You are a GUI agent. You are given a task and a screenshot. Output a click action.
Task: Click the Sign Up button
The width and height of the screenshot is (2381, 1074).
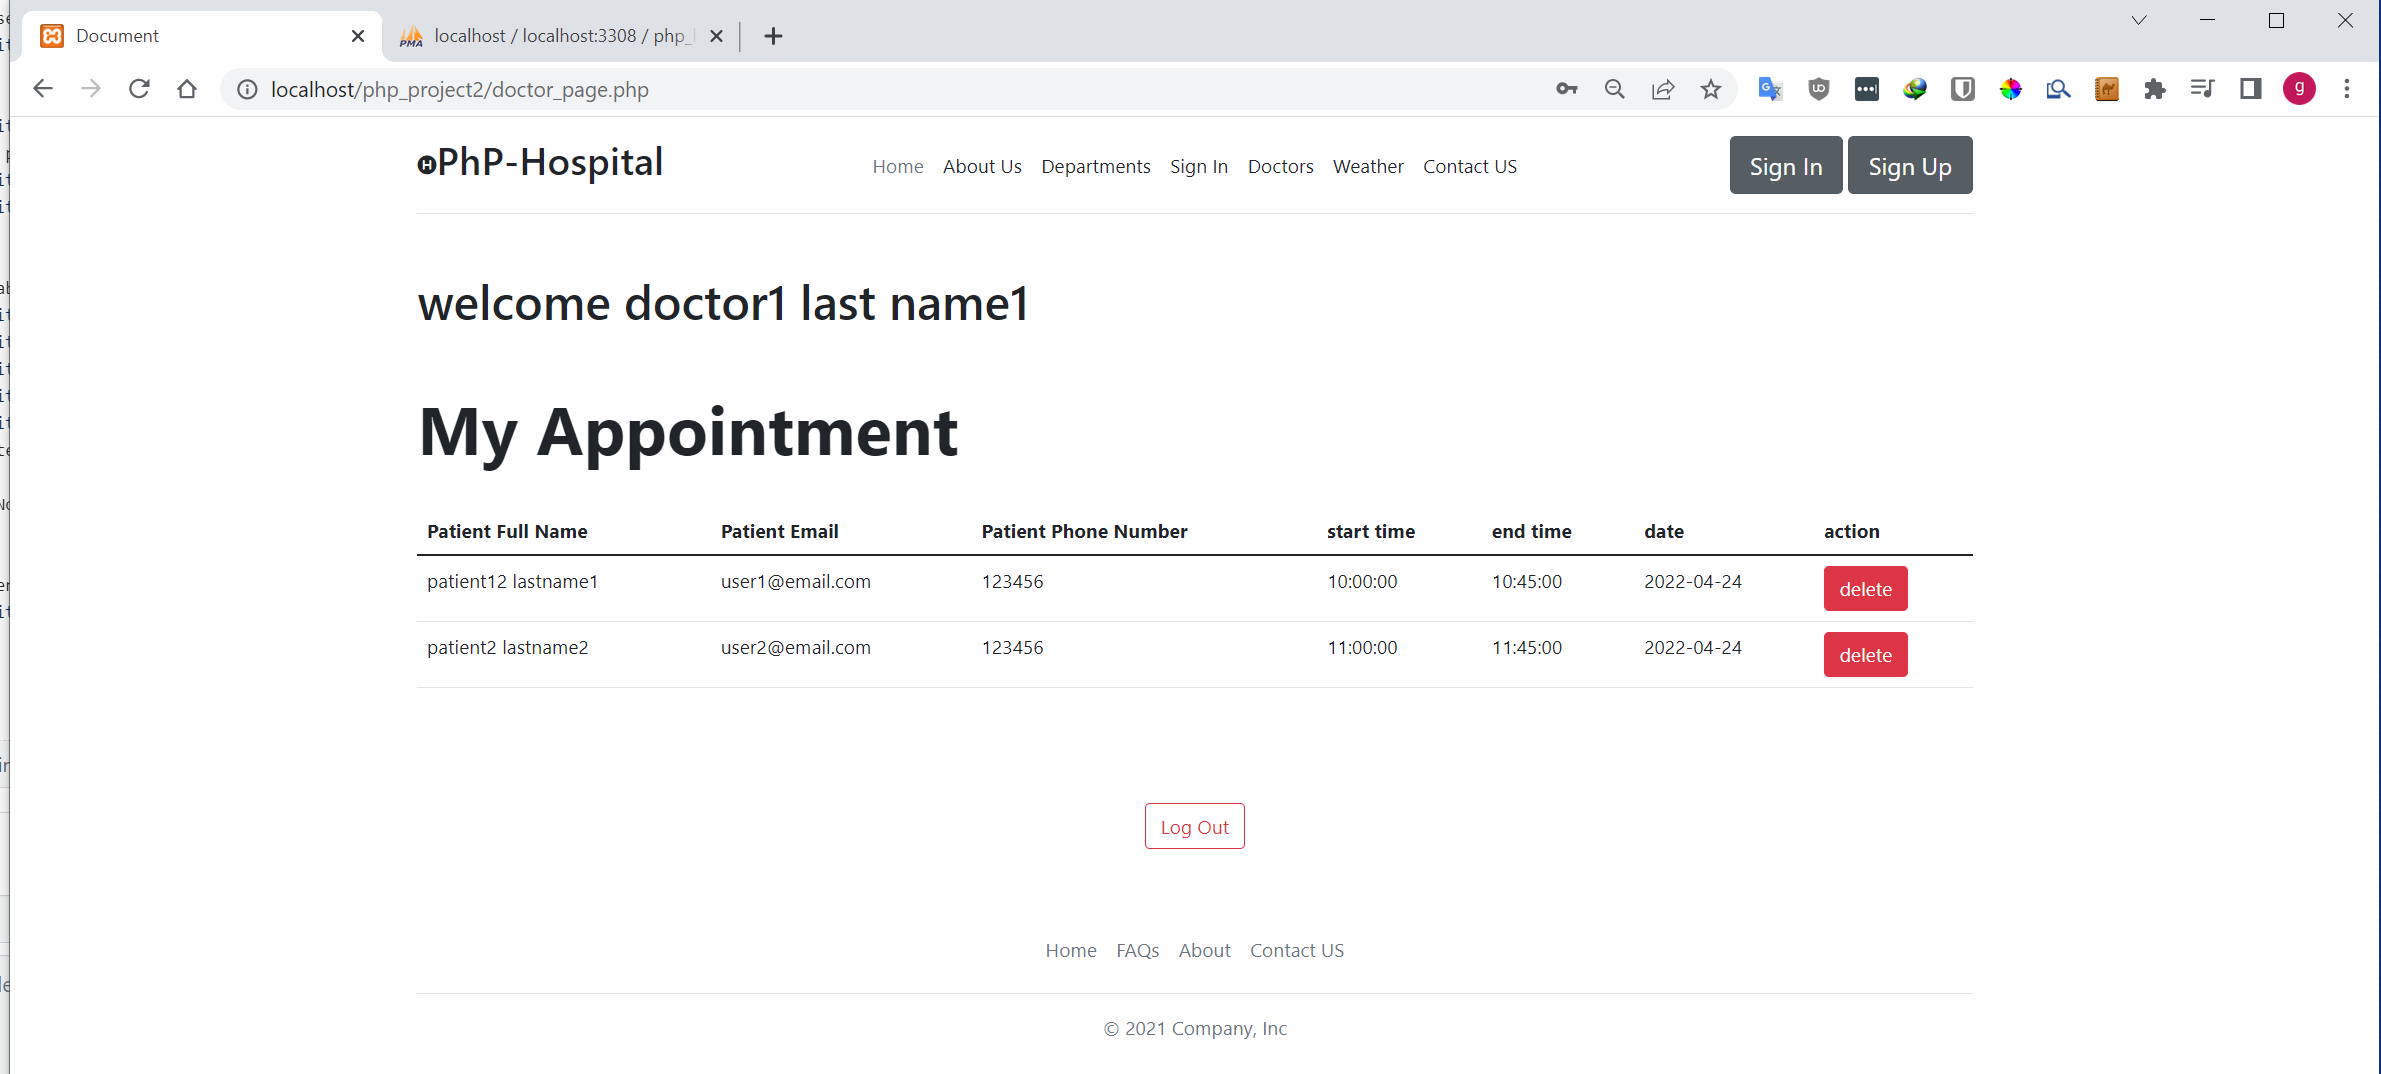coord(1909,165)
